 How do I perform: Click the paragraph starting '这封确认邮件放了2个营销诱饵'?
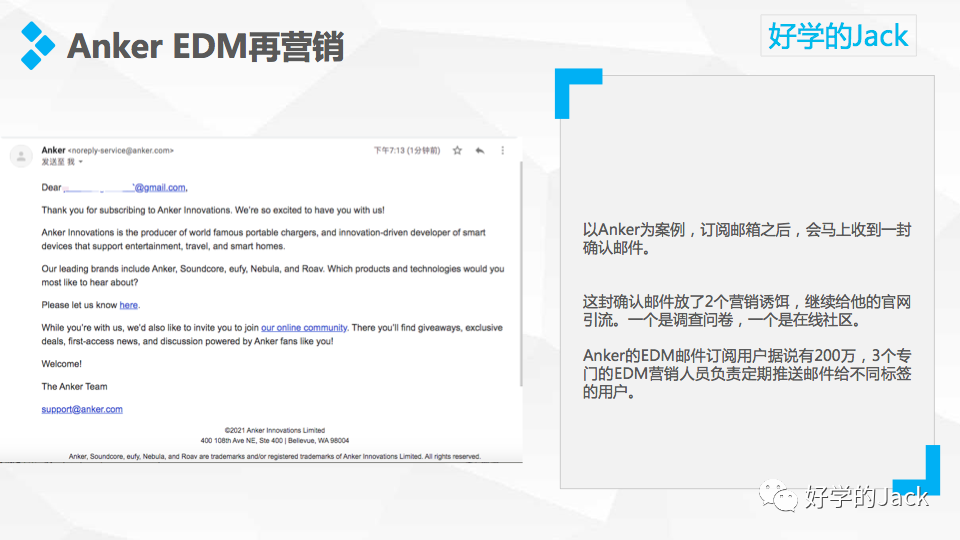tap(747, 310)
